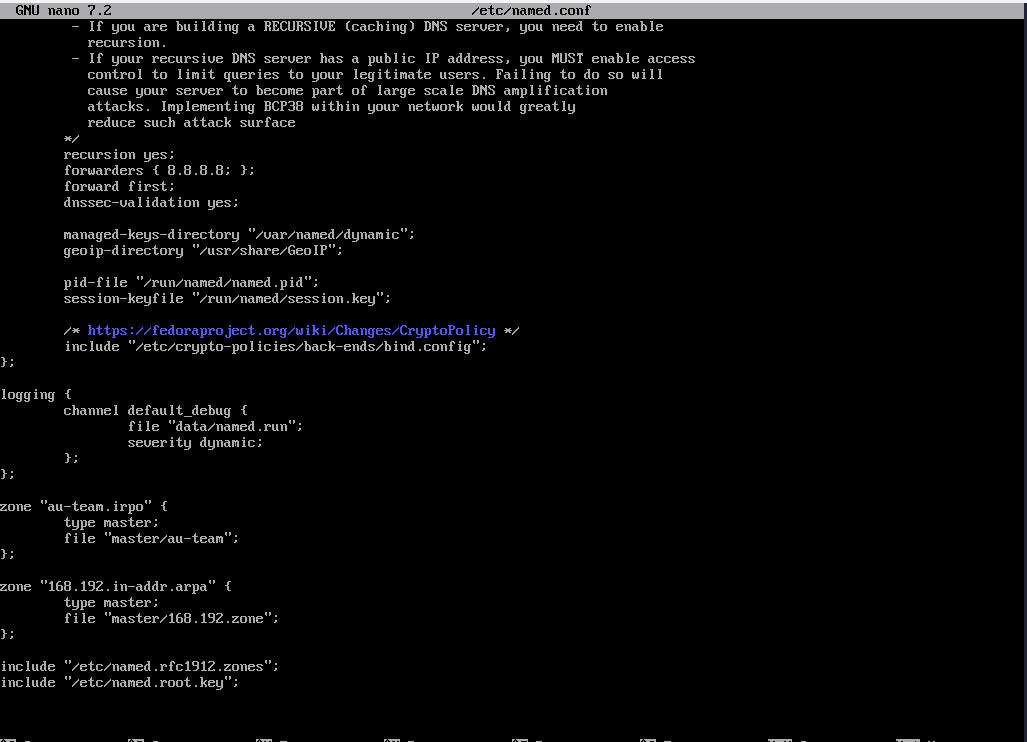Click the /etc/named.conf filename in title bar
The image size is (1027, 742).
(530, 10)
